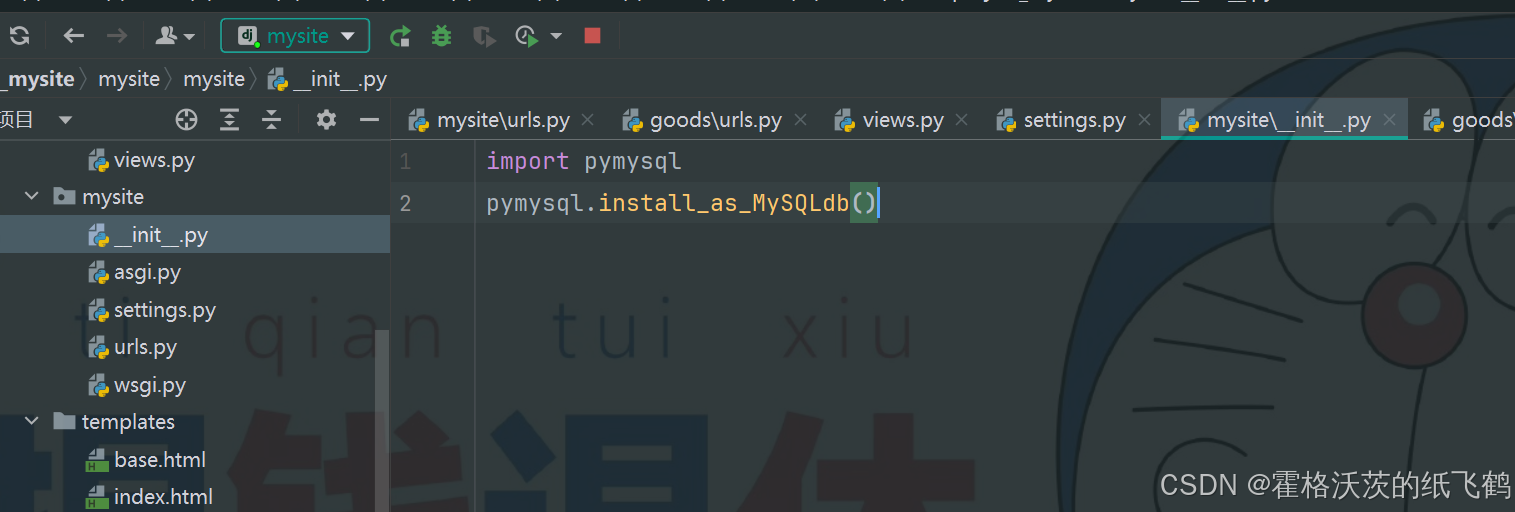Navigate back with the left arrow

74,36
